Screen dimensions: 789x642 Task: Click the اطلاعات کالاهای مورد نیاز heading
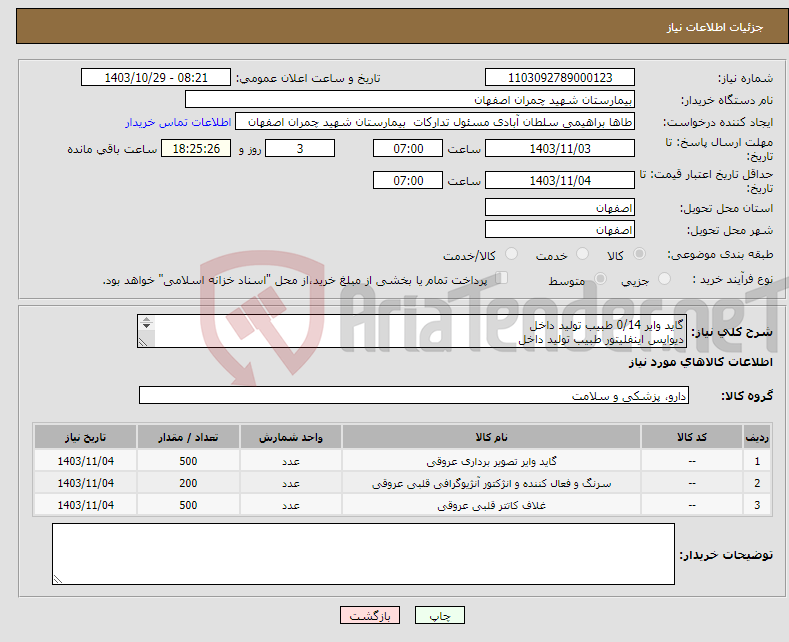click(700, 362)
